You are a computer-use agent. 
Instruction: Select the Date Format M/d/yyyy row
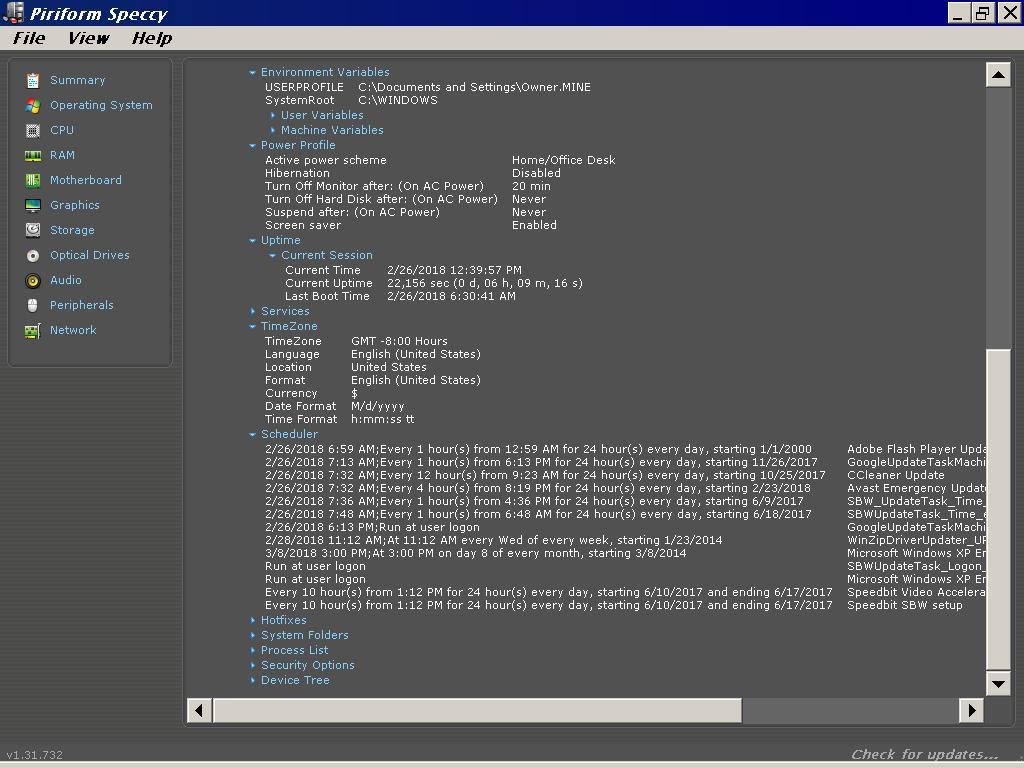[334, 406]
